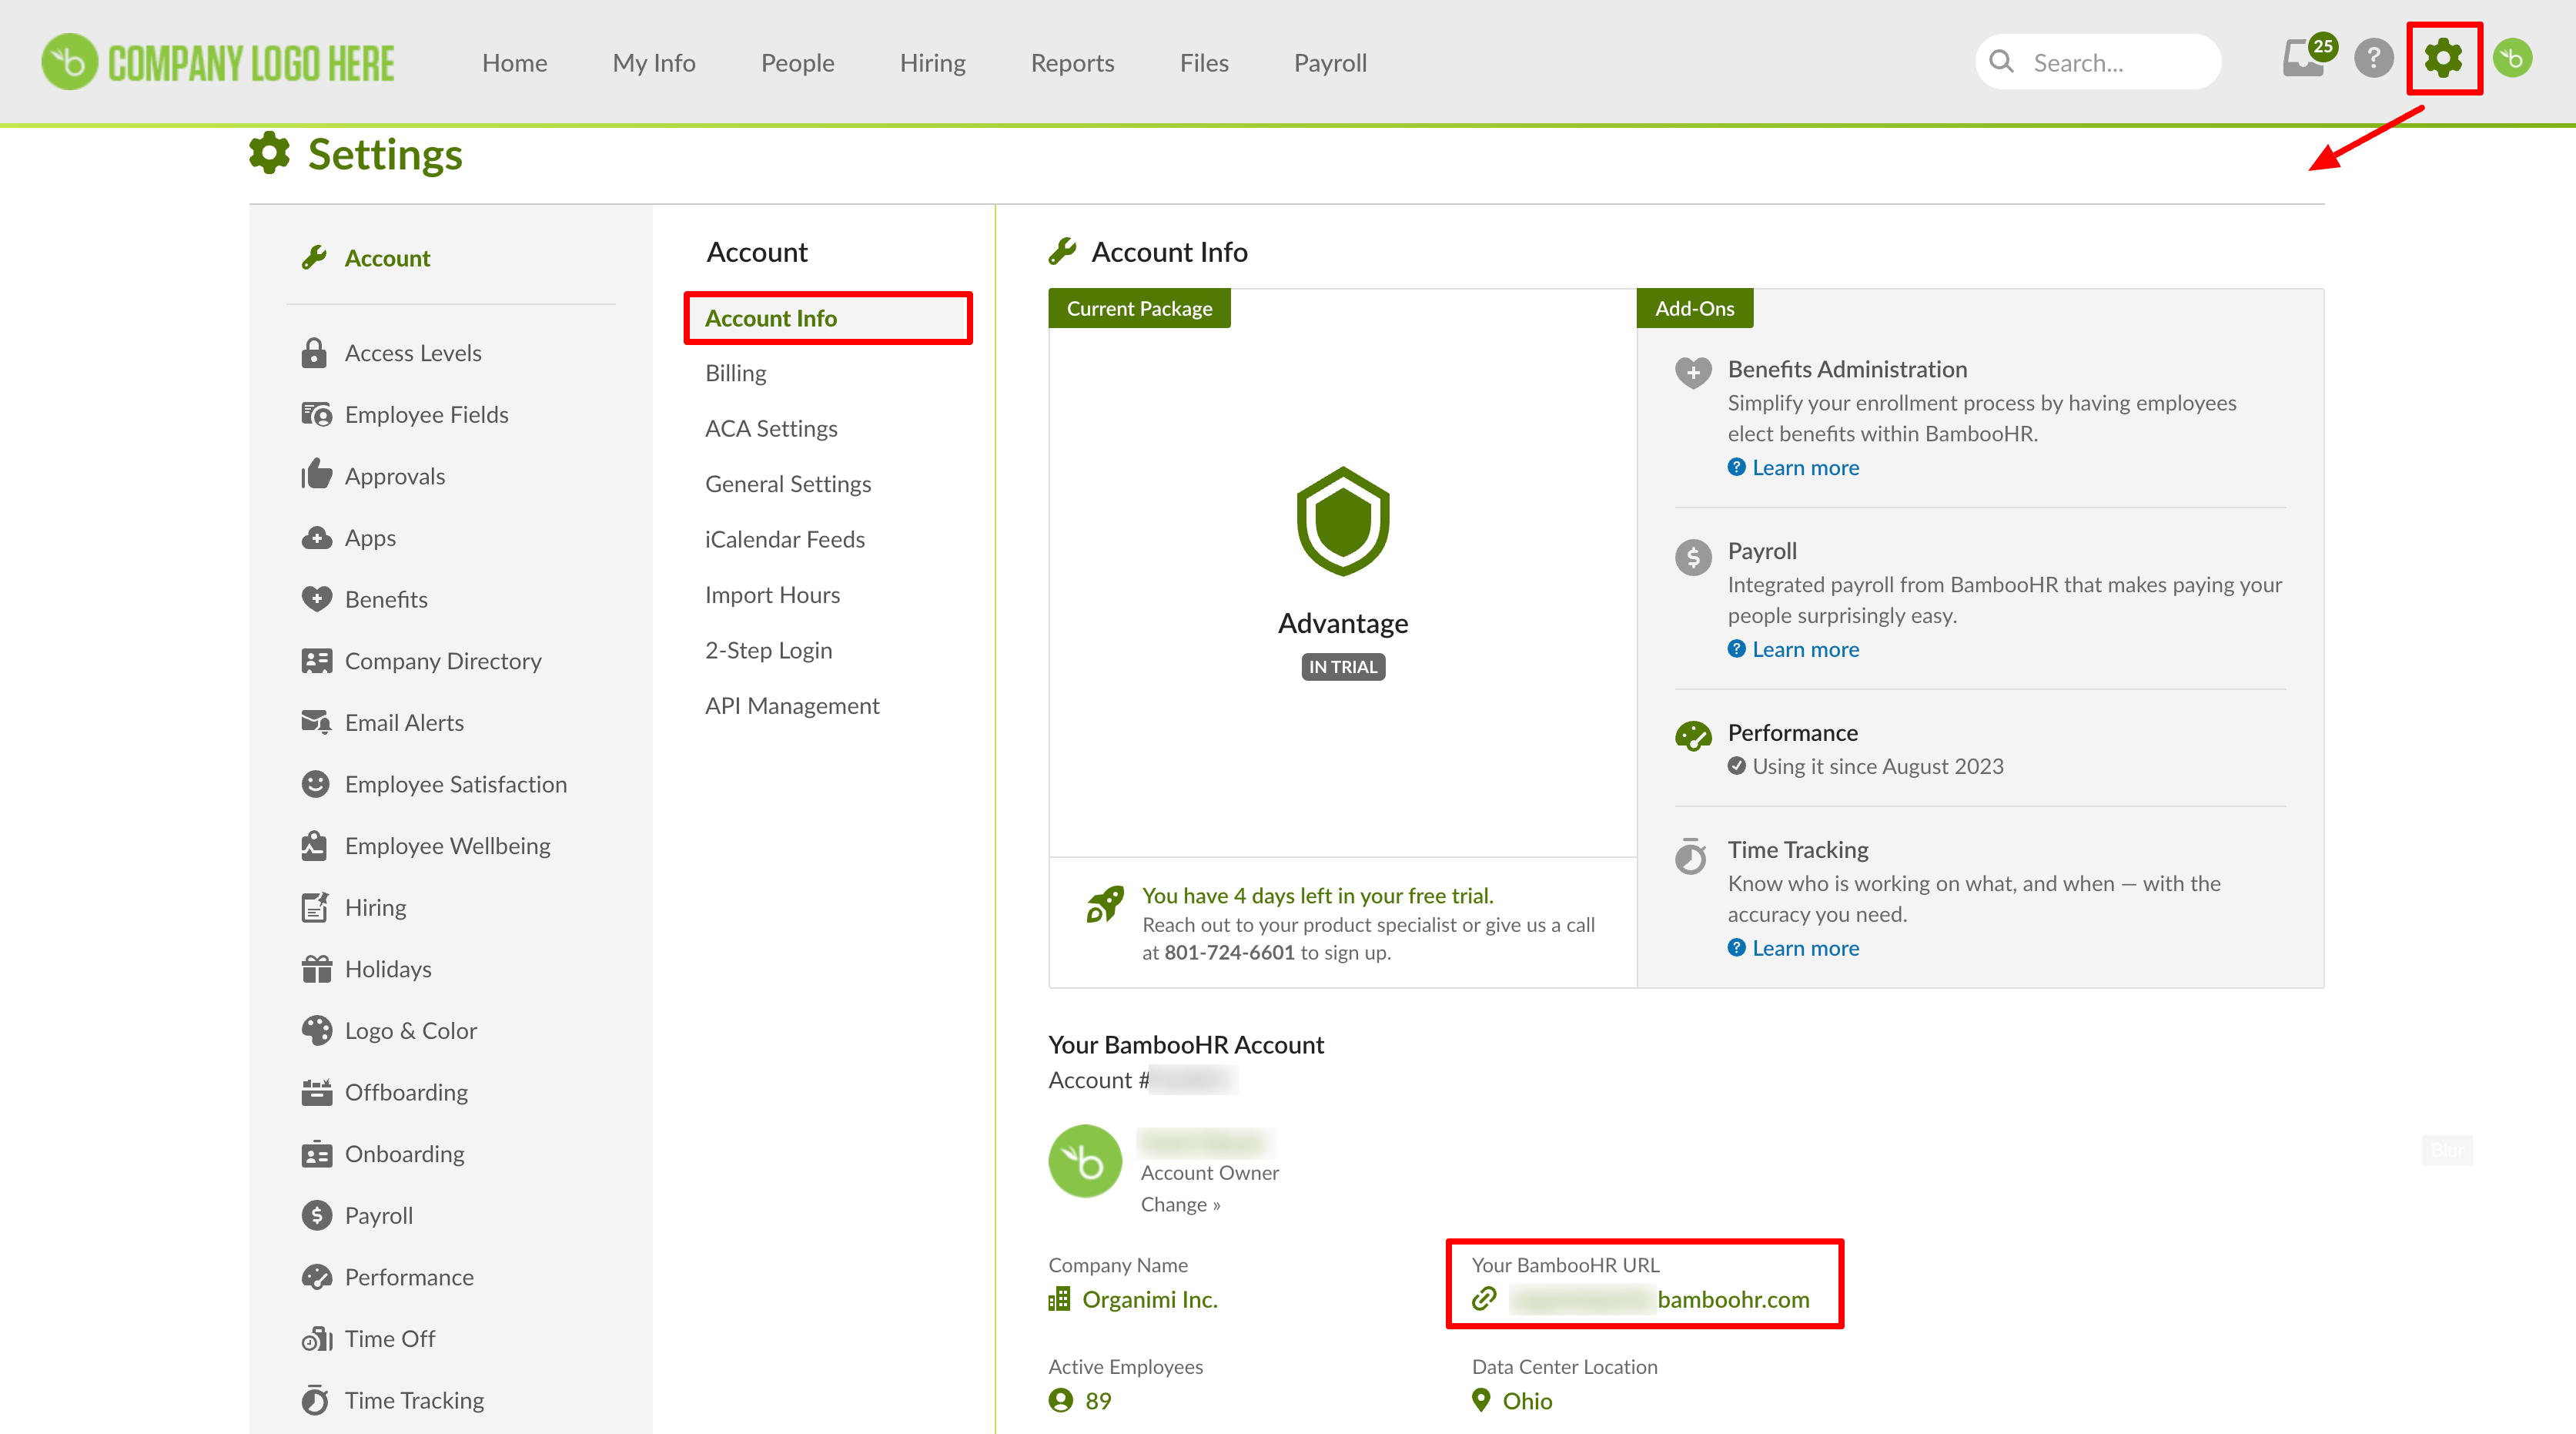Open the Home nav item

(x=514, y=63)
